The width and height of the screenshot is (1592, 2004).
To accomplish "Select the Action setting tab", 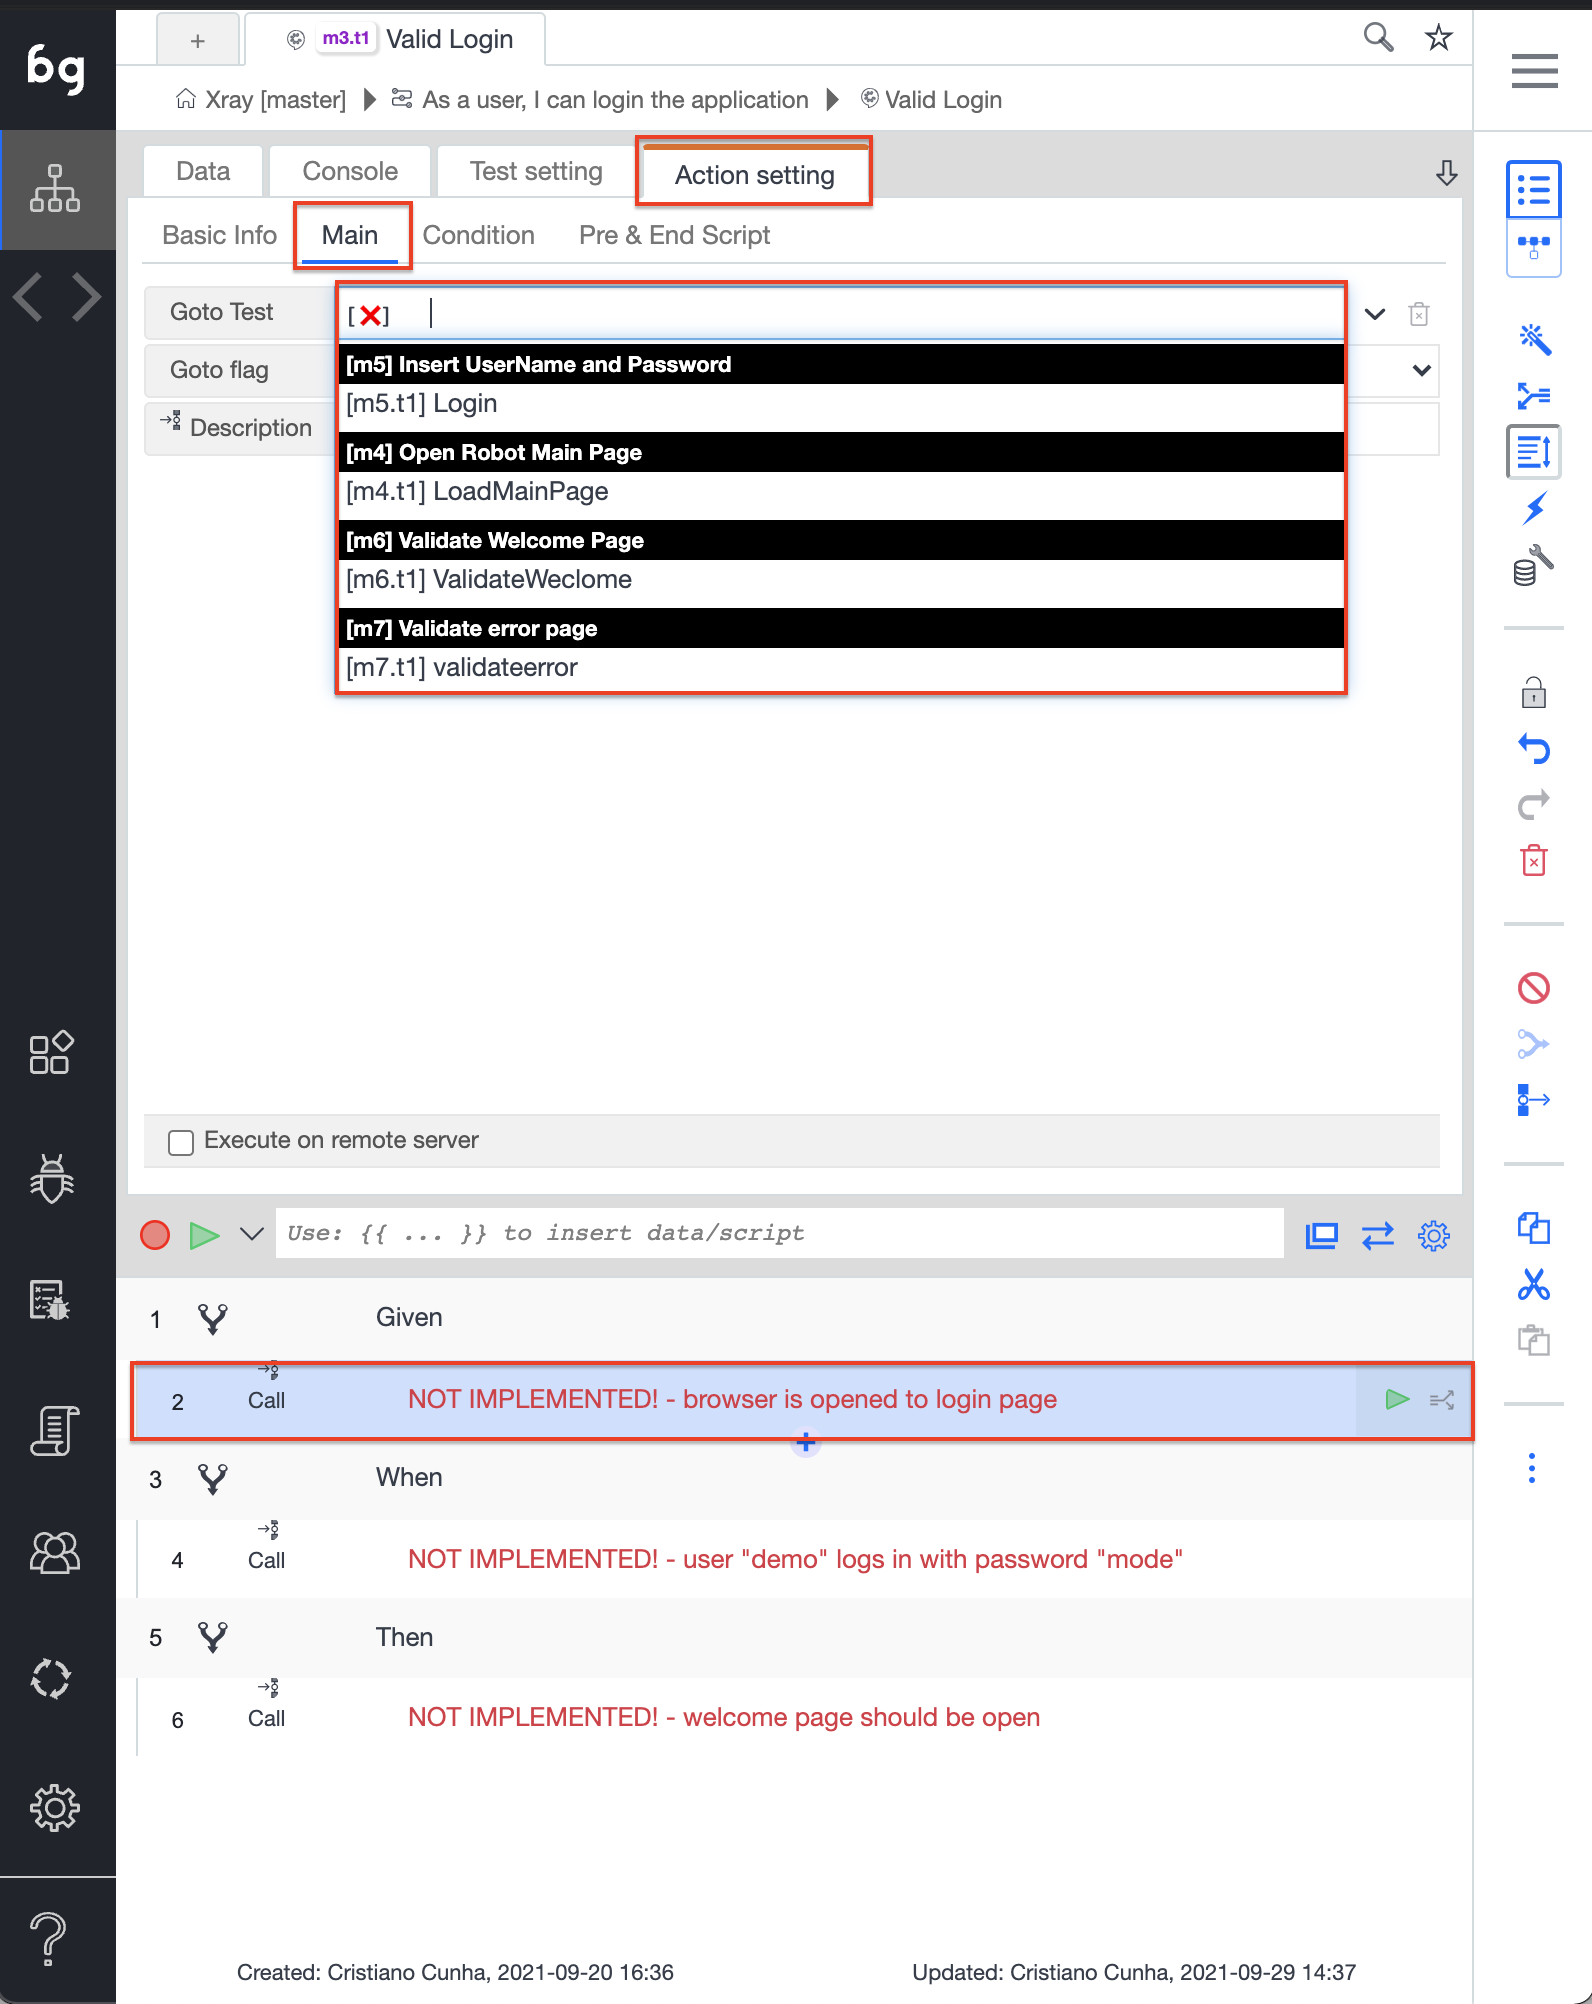I will pos(754,174).
